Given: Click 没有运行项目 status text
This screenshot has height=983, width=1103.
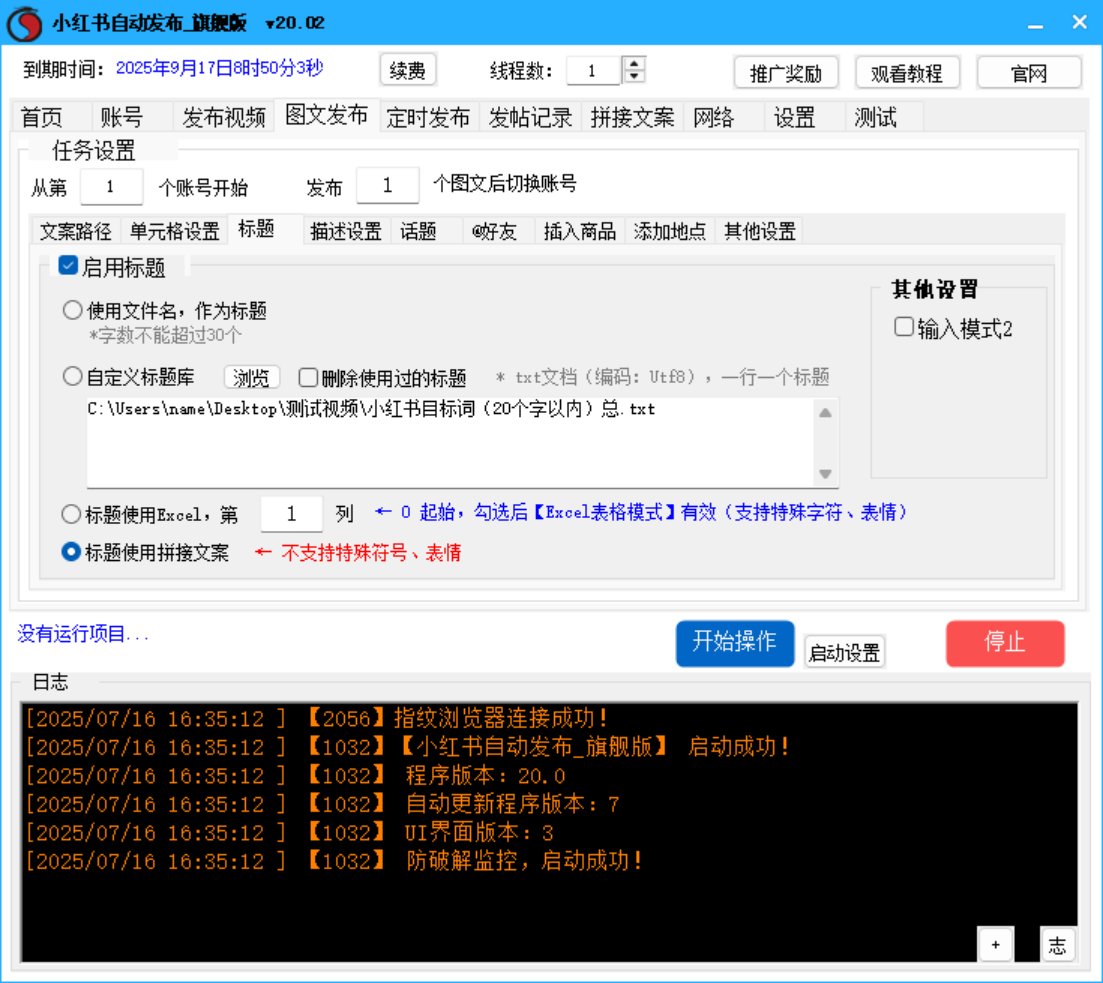Looking at the screenshot, I should click(83, 634).
